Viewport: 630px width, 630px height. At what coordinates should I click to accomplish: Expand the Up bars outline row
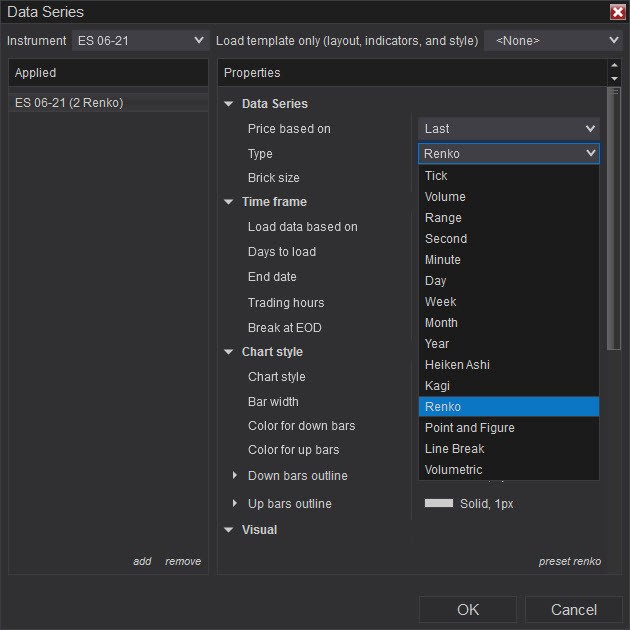[235, 503]
